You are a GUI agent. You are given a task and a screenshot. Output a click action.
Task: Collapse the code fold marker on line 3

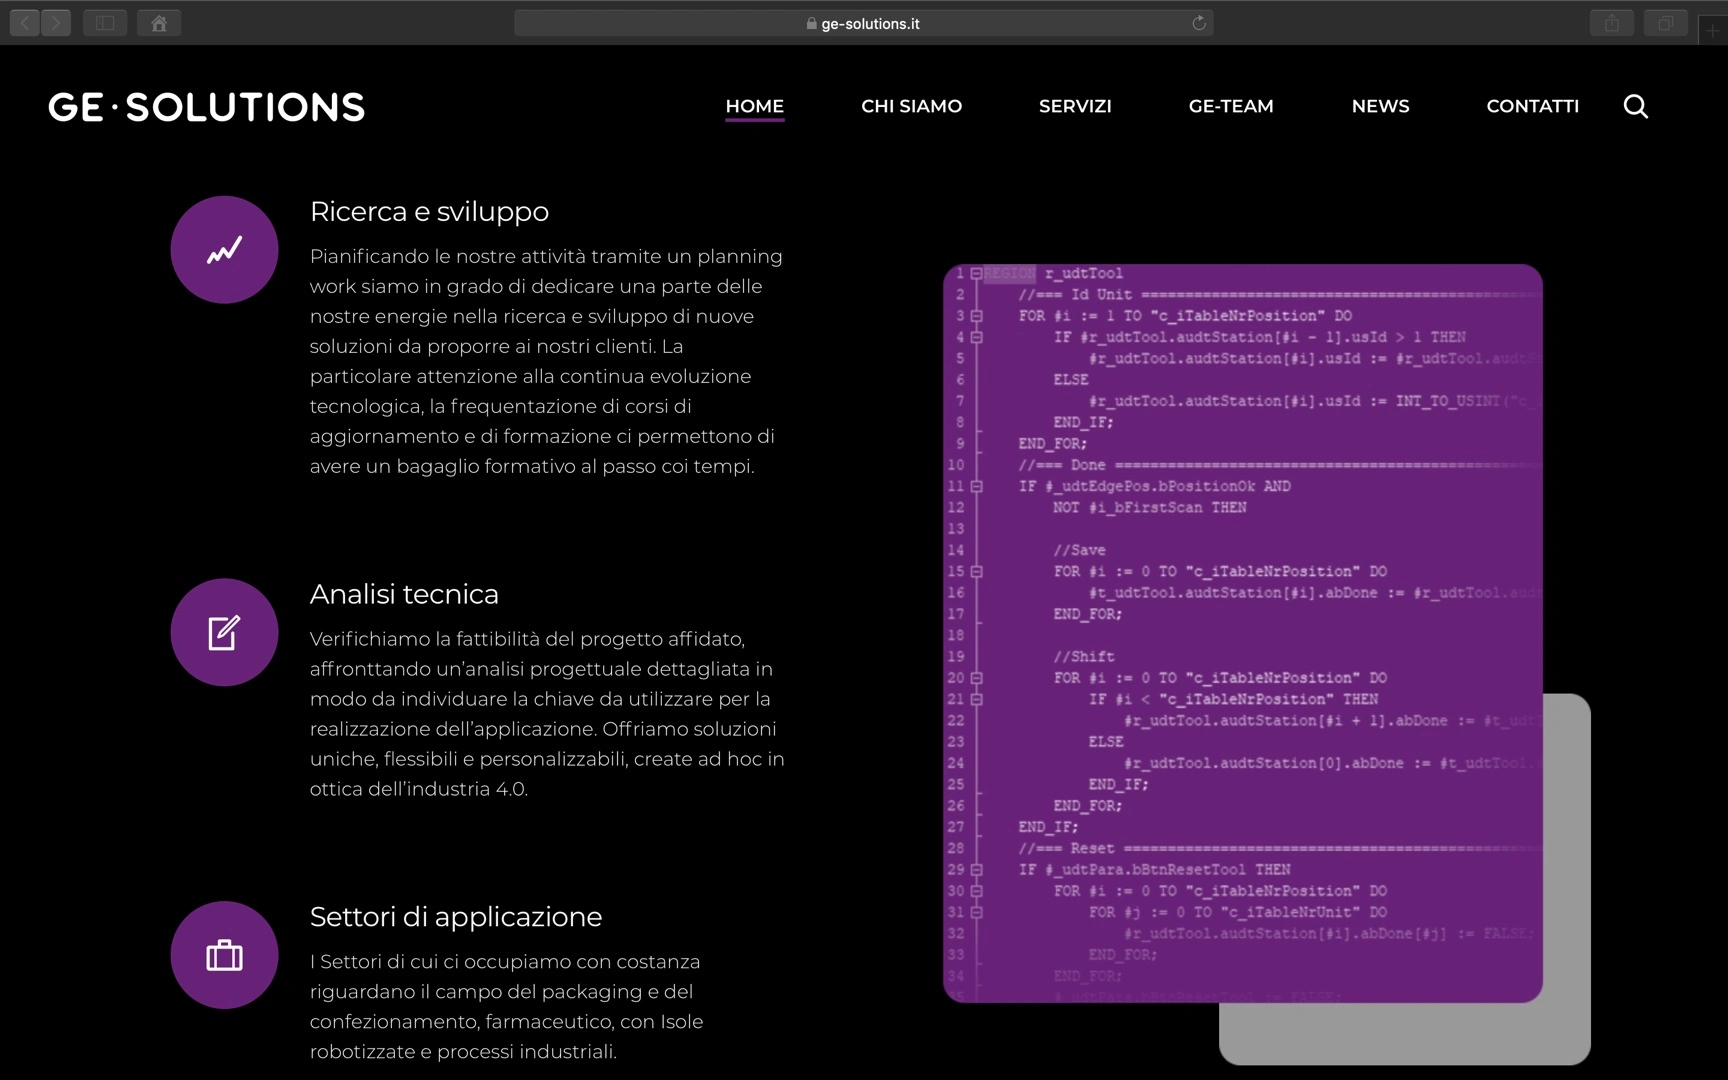[976, 316]
